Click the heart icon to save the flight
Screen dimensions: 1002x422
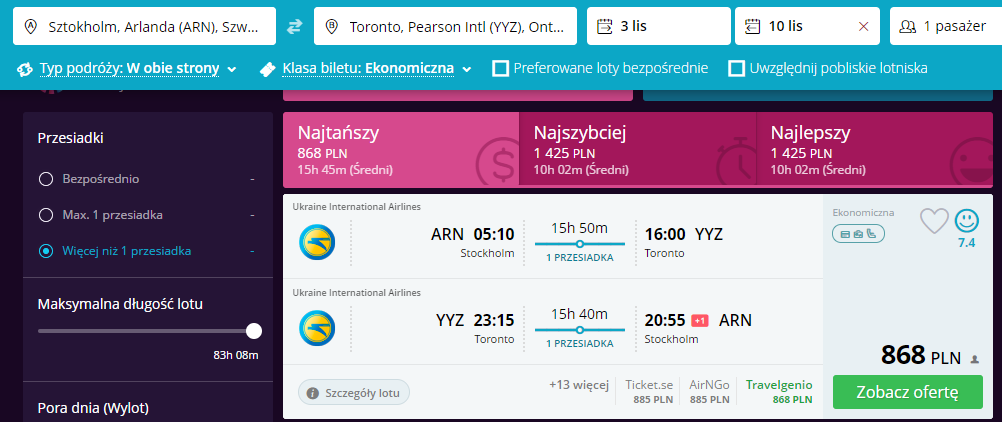coord(933,220)
